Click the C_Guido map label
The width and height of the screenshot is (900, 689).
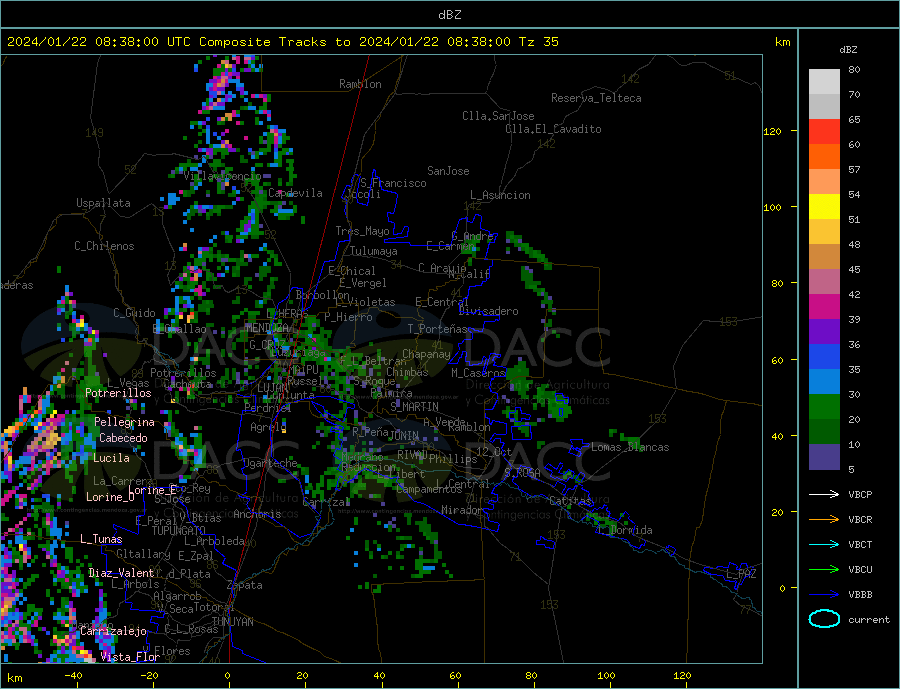tap(134, 313)
